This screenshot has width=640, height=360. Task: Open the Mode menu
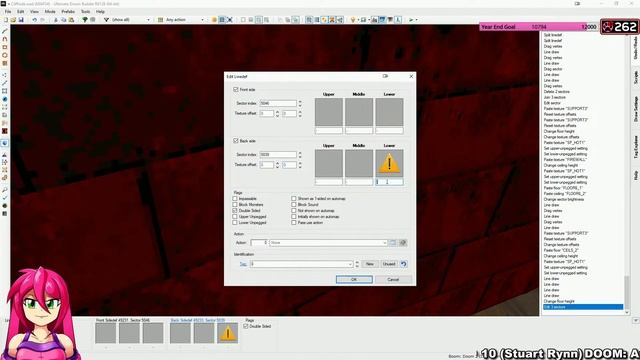(x=50, y=11)
